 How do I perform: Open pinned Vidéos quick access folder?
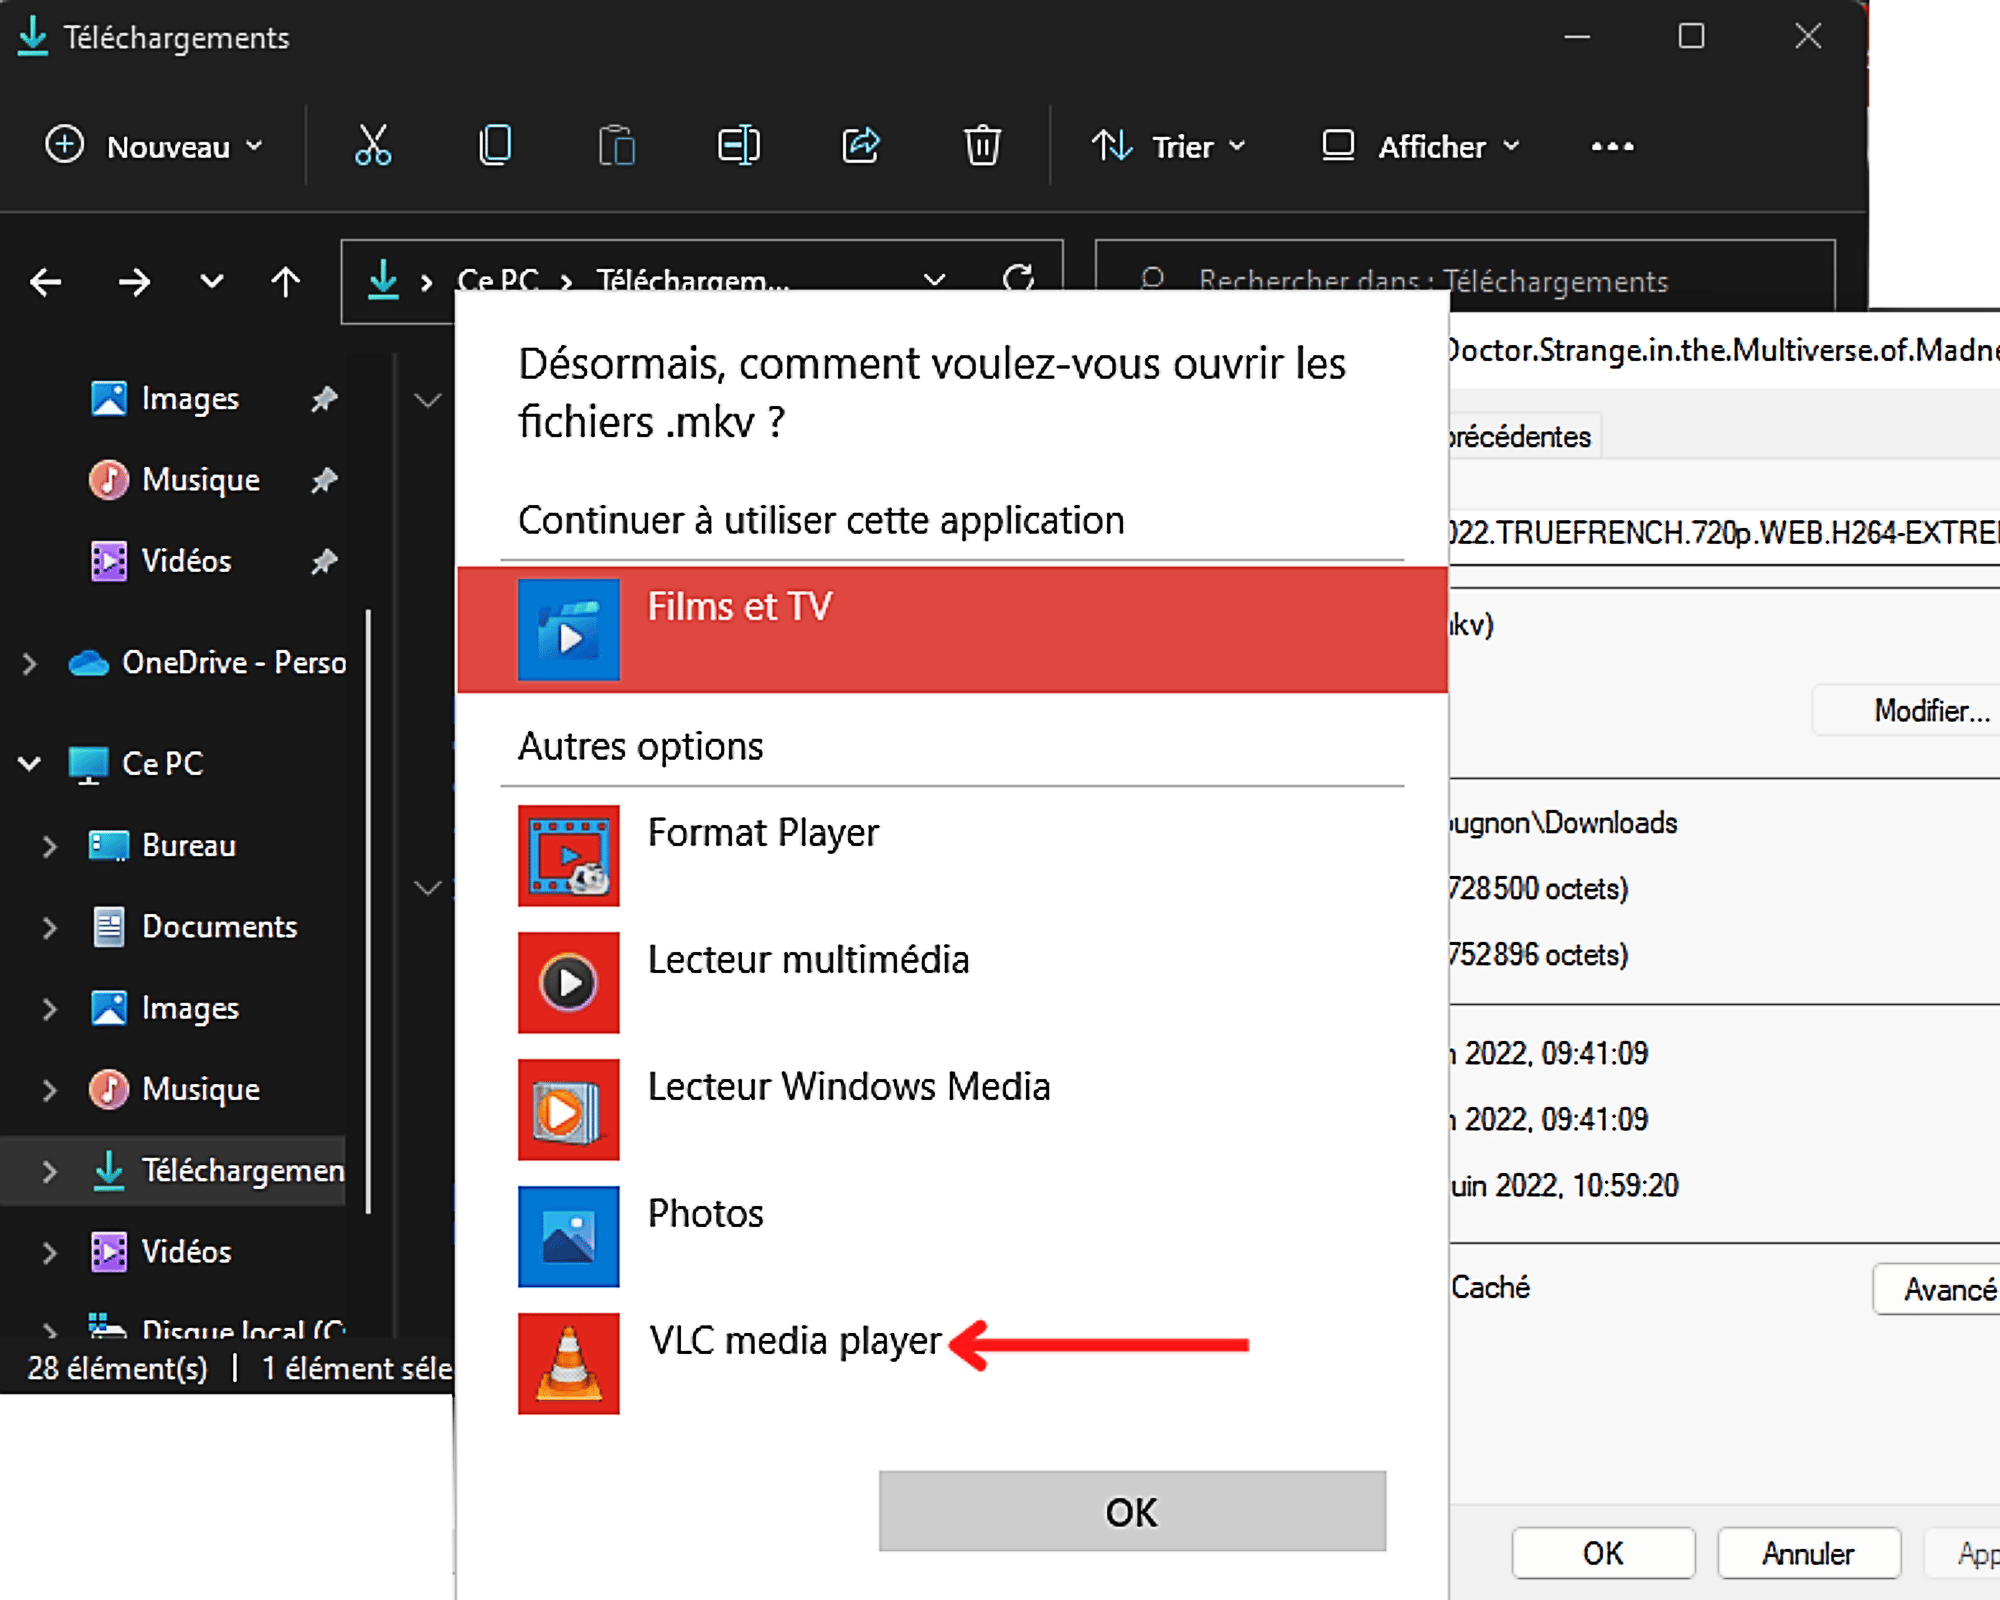(x=161, y=561)
